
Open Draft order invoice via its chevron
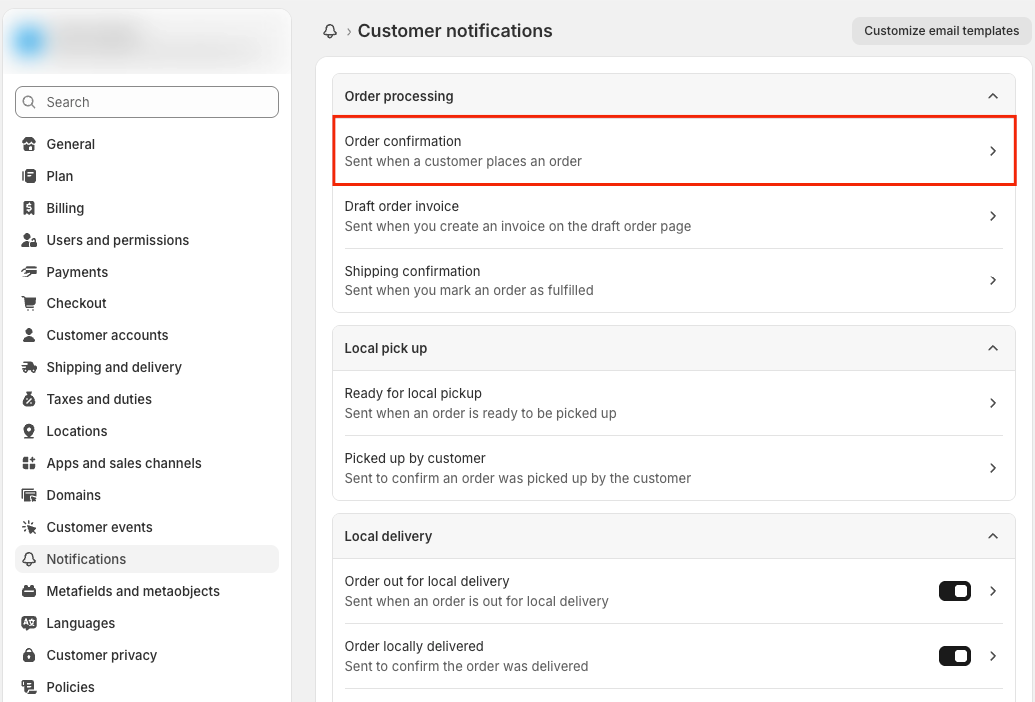click(x=993, y=216)
